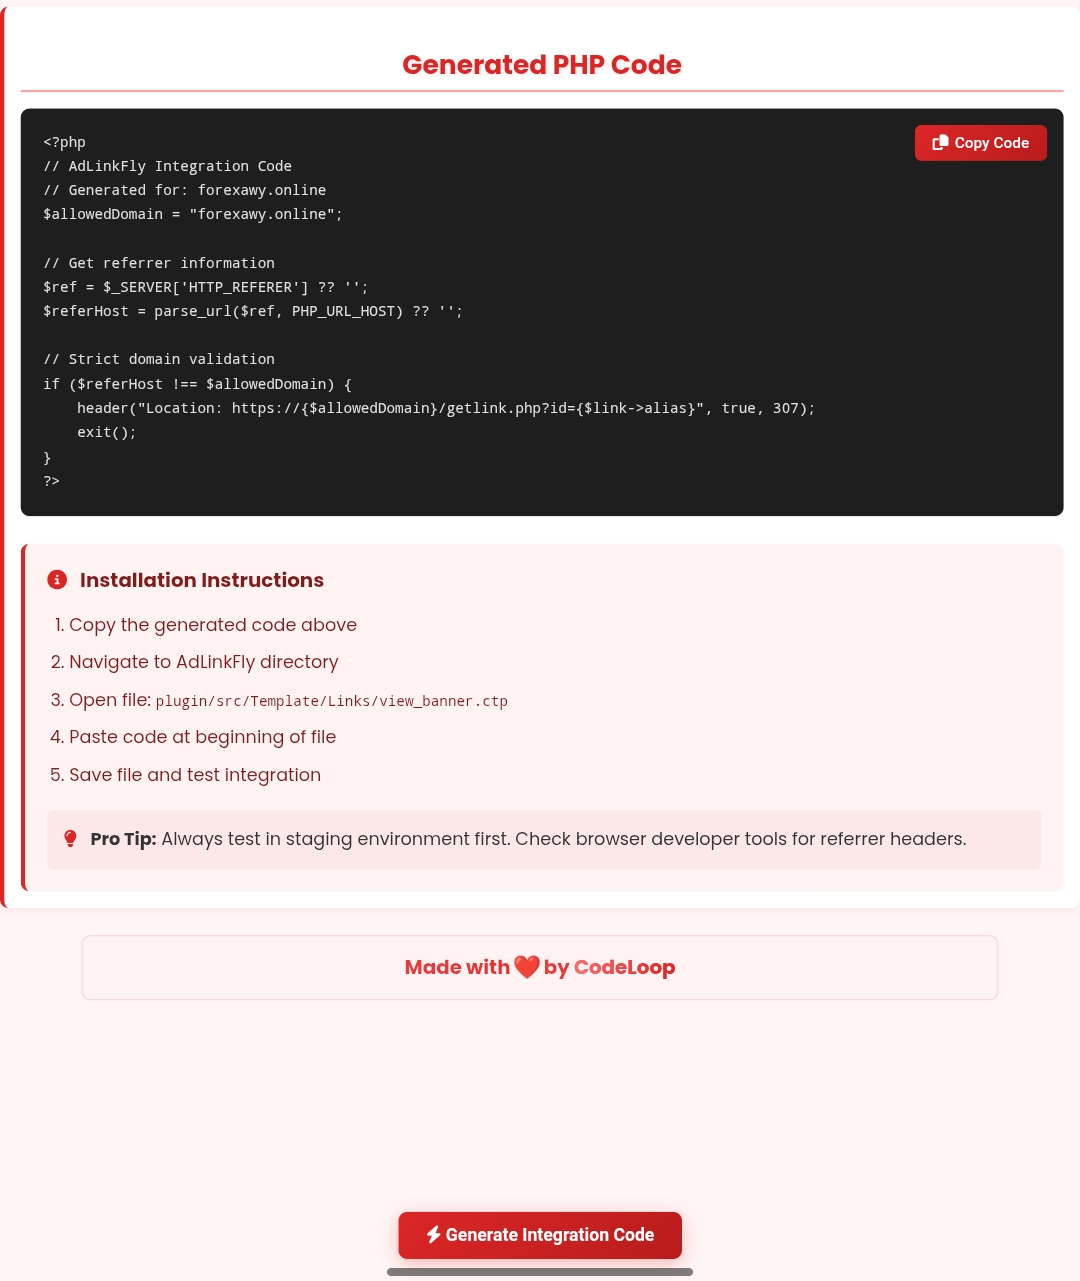Click the opening <?php tag in code
Viewport: 1080px width, 1281px height.
click(x=65, y=142)
